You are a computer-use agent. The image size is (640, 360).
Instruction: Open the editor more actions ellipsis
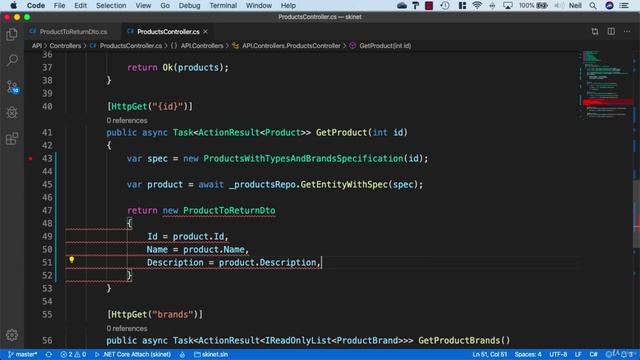coord(627,31)
